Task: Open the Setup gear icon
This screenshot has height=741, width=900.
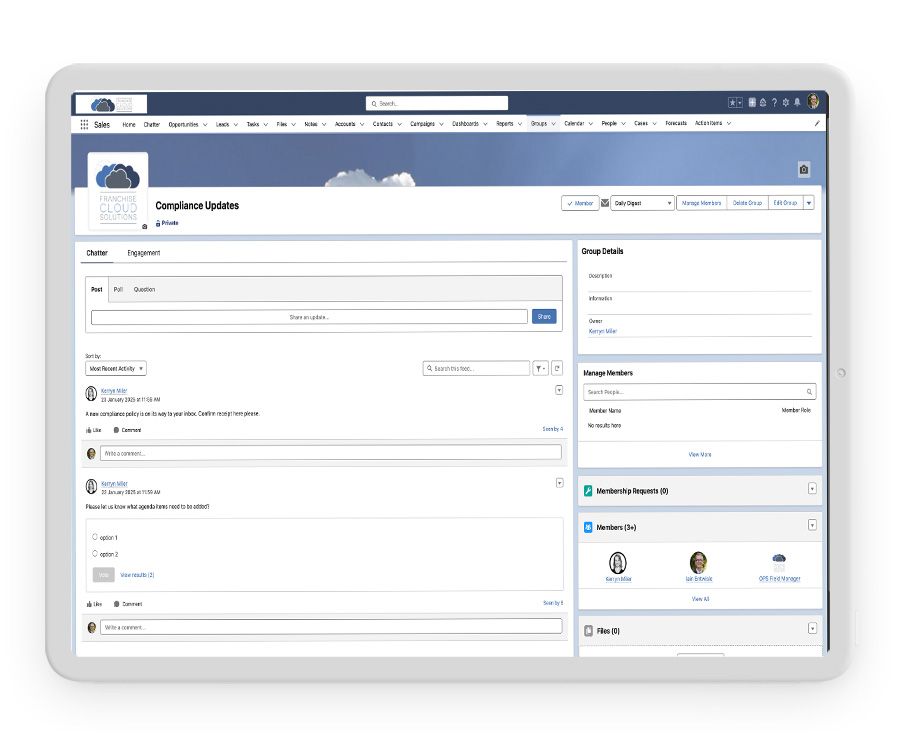Action: (x=785, y=102)
